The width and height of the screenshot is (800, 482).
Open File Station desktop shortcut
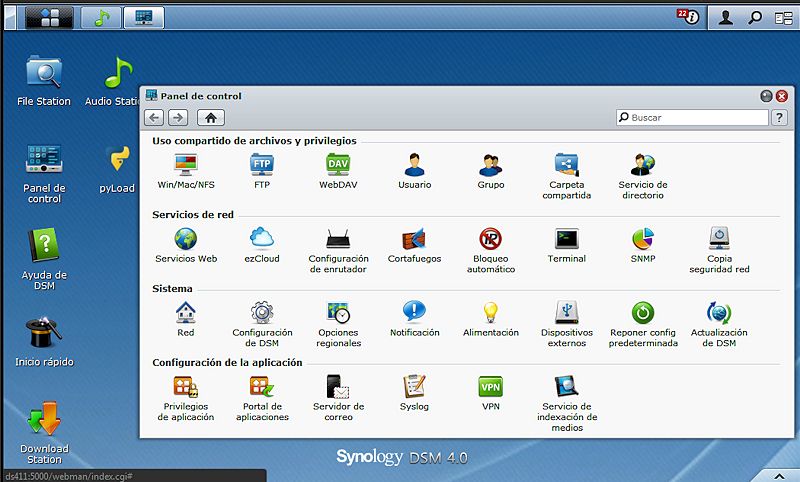[44, 81]
